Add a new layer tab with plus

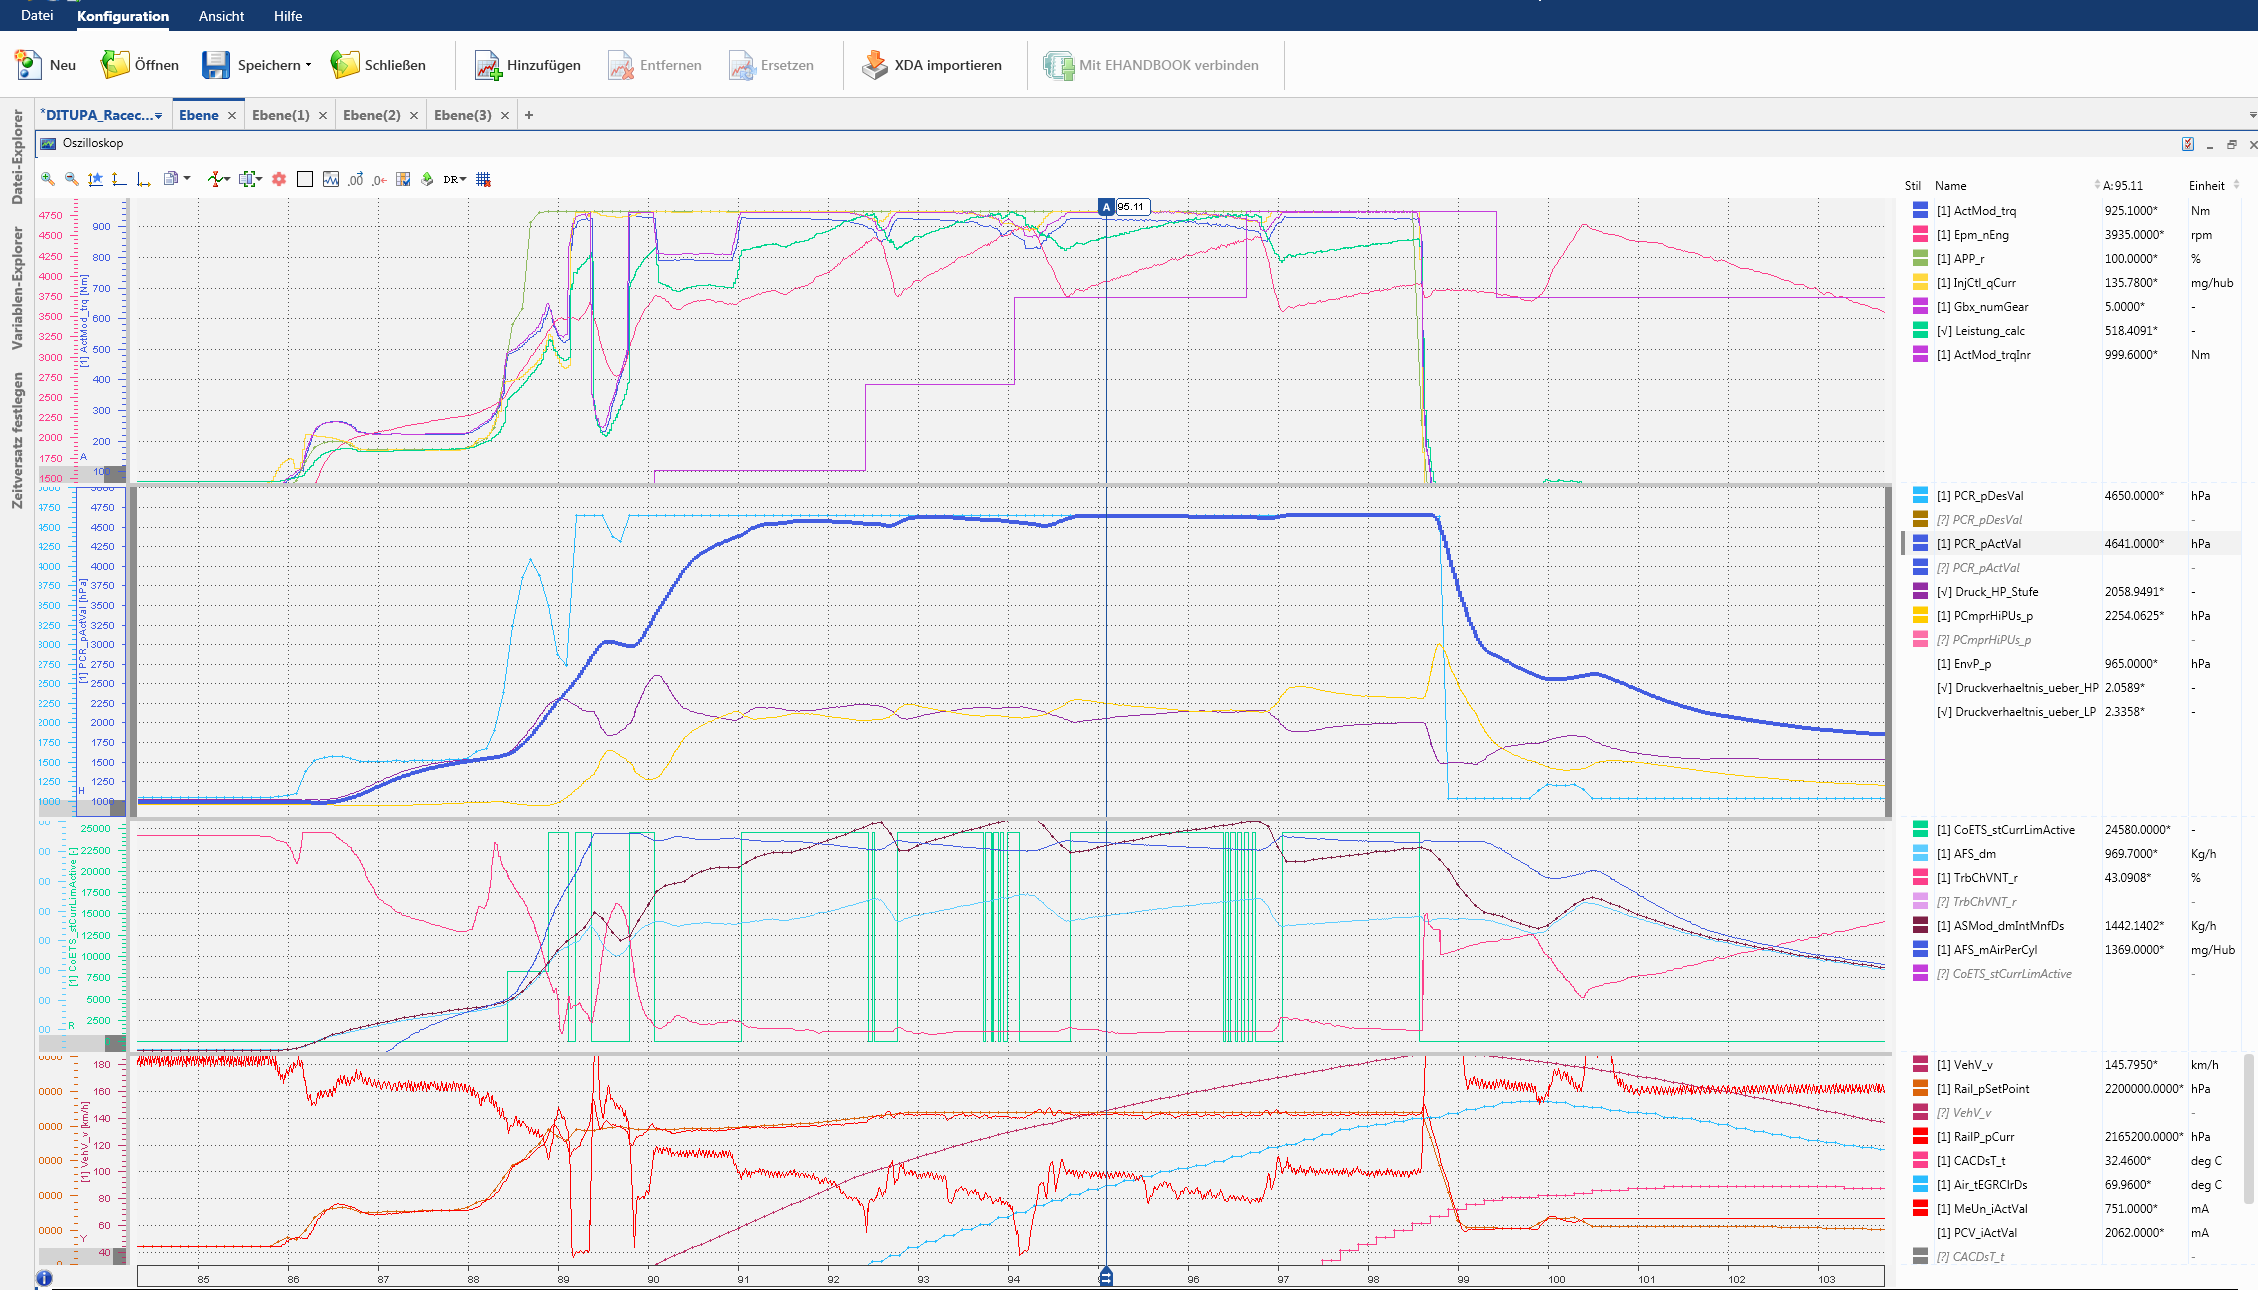coord(529,115)
